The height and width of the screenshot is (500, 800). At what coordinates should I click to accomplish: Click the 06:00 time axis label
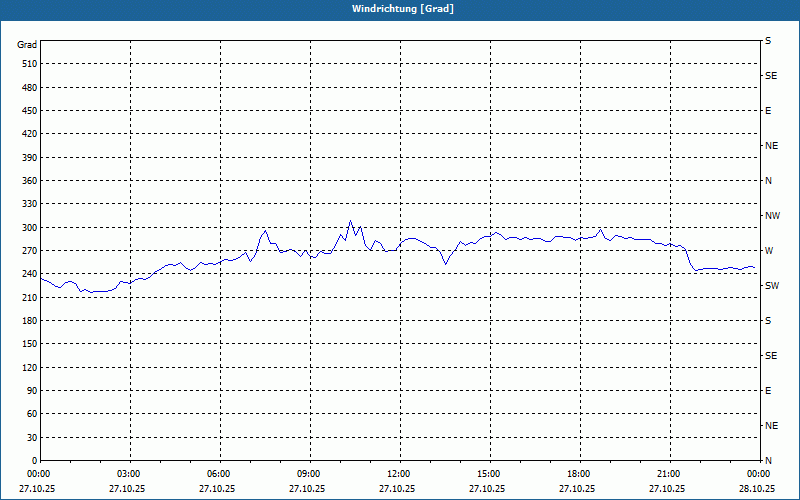click(x=219, y=473)
